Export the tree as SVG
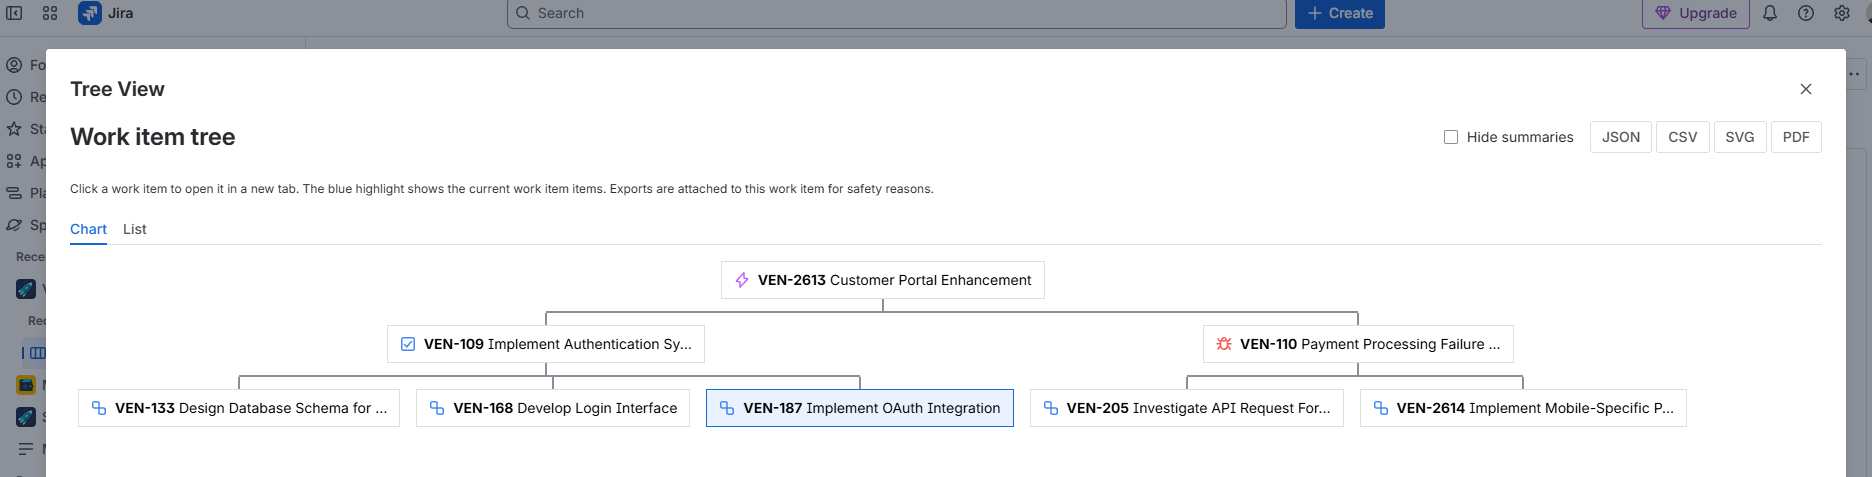This screenshot has height=477, width=1872. [x=1740, y=137]
